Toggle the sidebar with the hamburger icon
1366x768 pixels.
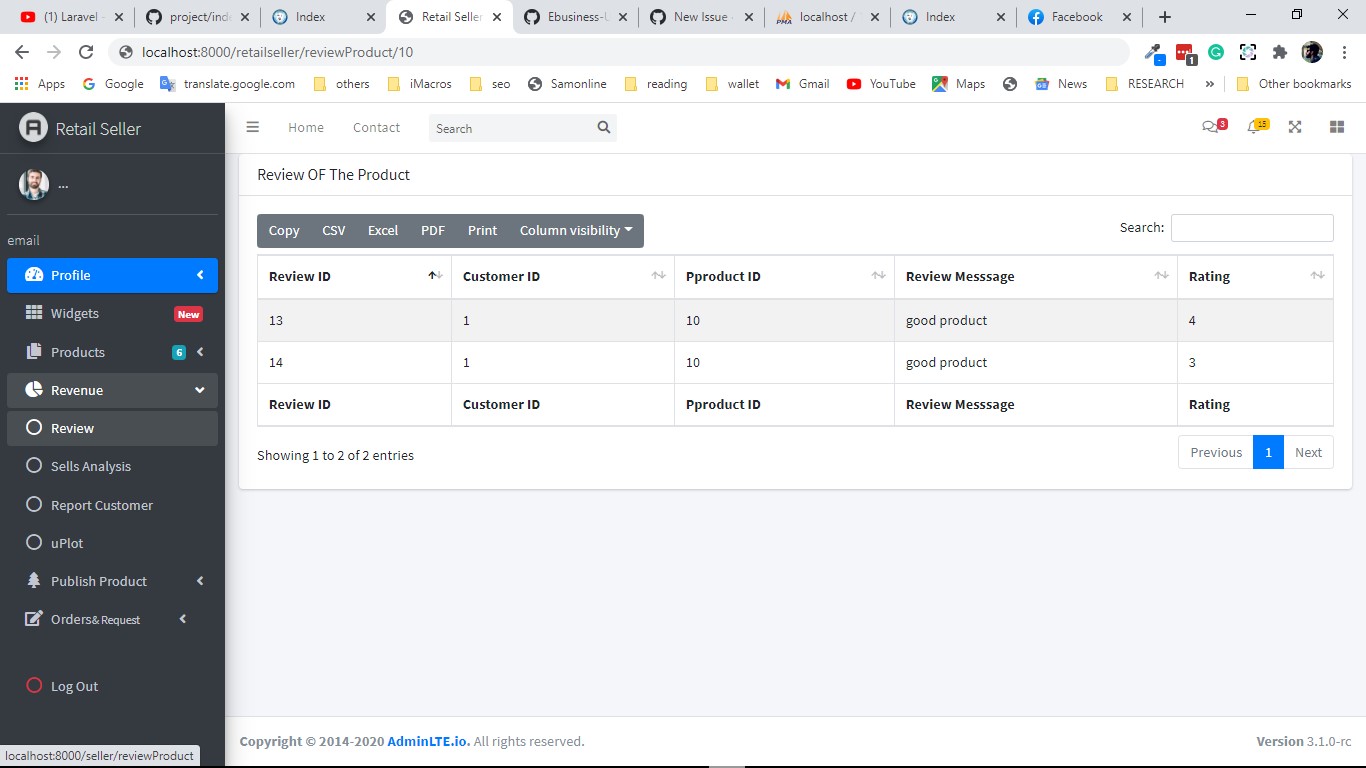click(x=253, y=127)
